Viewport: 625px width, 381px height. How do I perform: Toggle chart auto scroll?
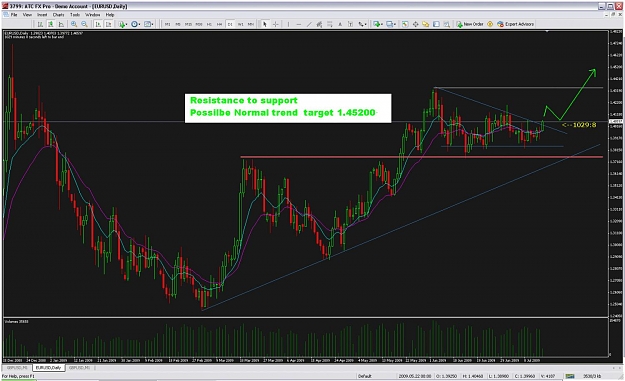click(x=98, y=24)
